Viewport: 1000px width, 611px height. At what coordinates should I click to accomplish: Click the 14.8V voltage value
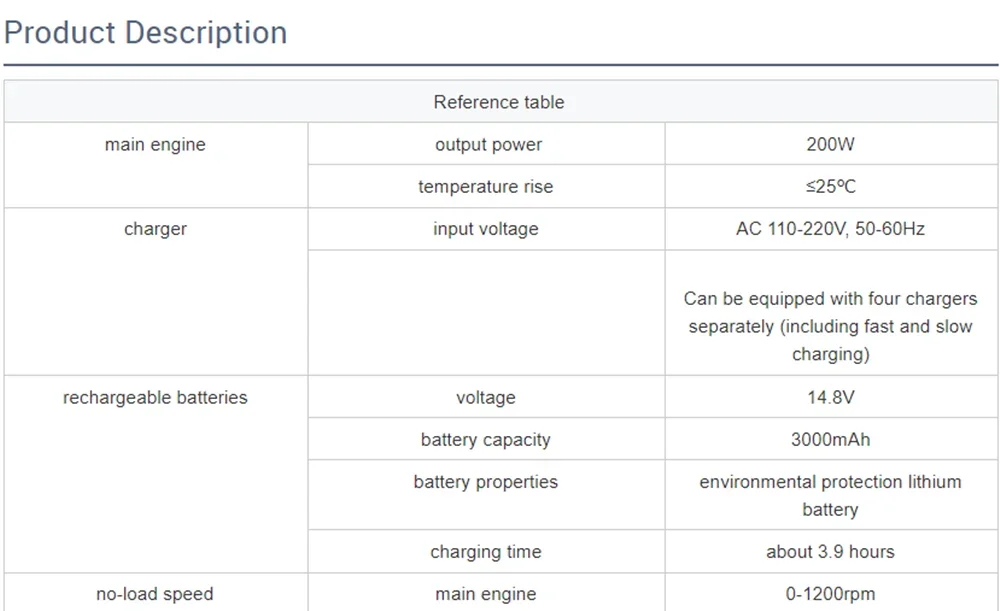coord(830,398)
